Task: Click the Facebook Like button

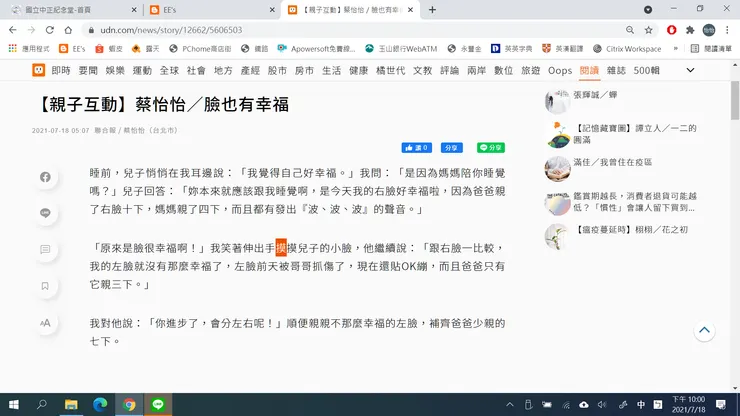Action: pyautogui.click(x=417, y=148)
